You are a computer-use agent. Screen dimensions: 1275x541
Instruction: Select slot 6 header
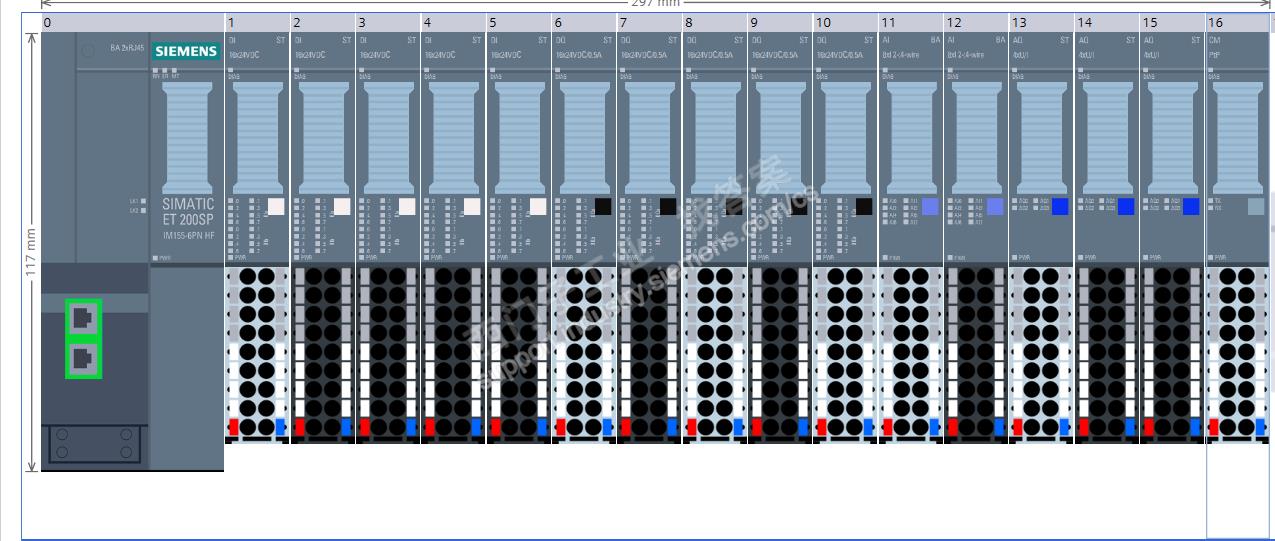(584, 22)
